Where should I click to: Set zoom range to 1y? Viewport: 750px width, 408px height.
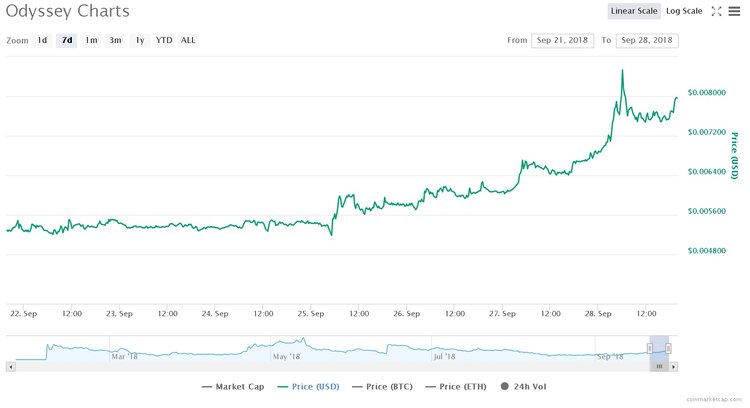140,40
